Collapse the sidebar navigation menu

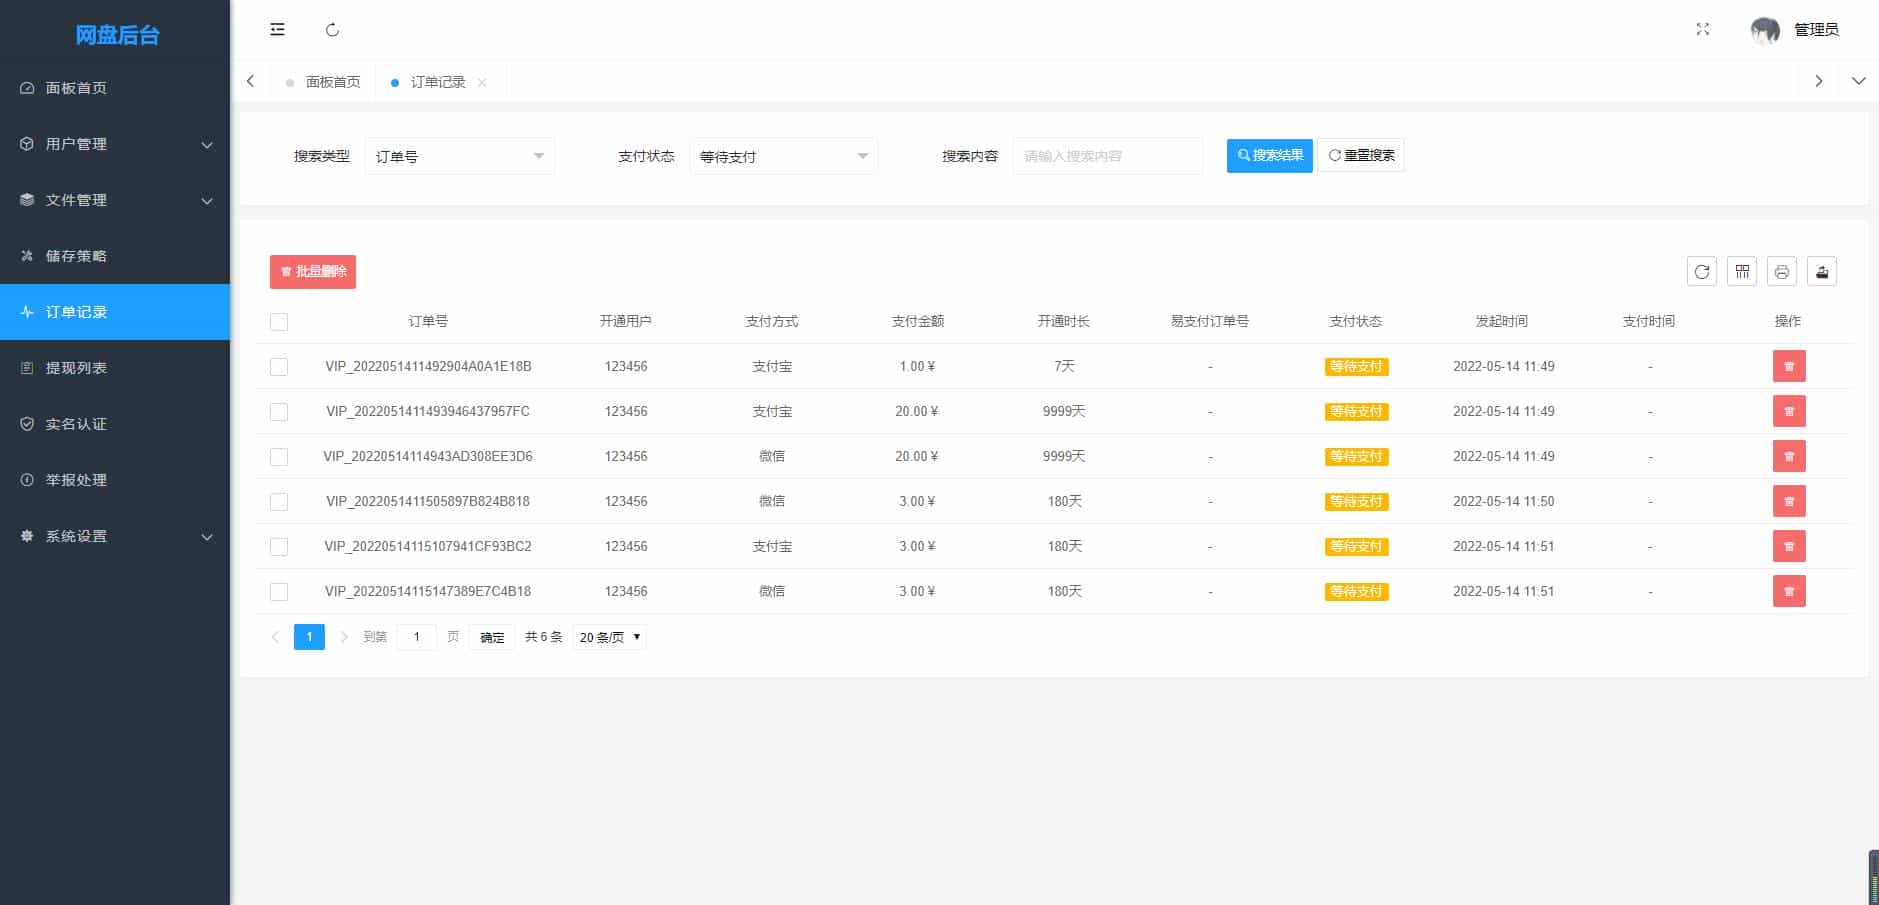(277, 29)
